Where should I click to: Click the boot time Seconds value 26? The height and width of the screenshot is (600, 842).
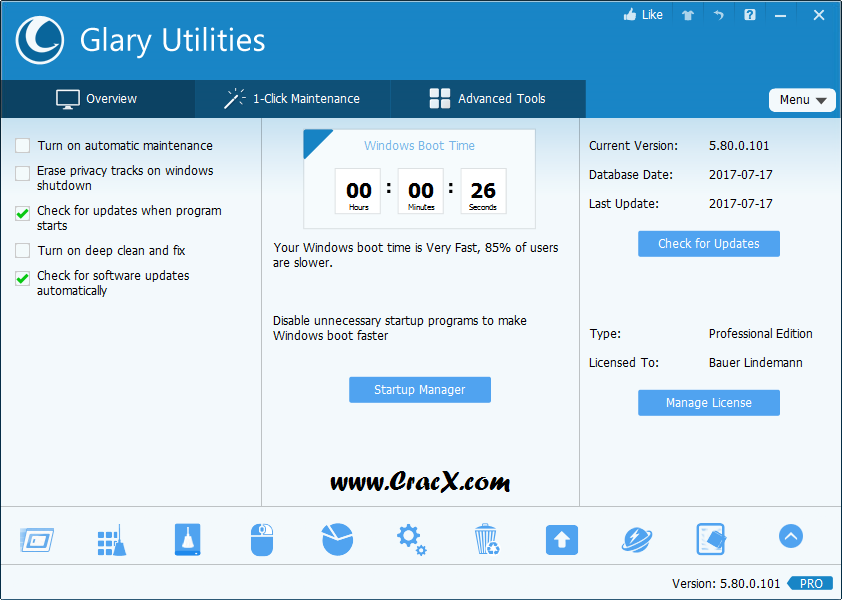(483, 191)
